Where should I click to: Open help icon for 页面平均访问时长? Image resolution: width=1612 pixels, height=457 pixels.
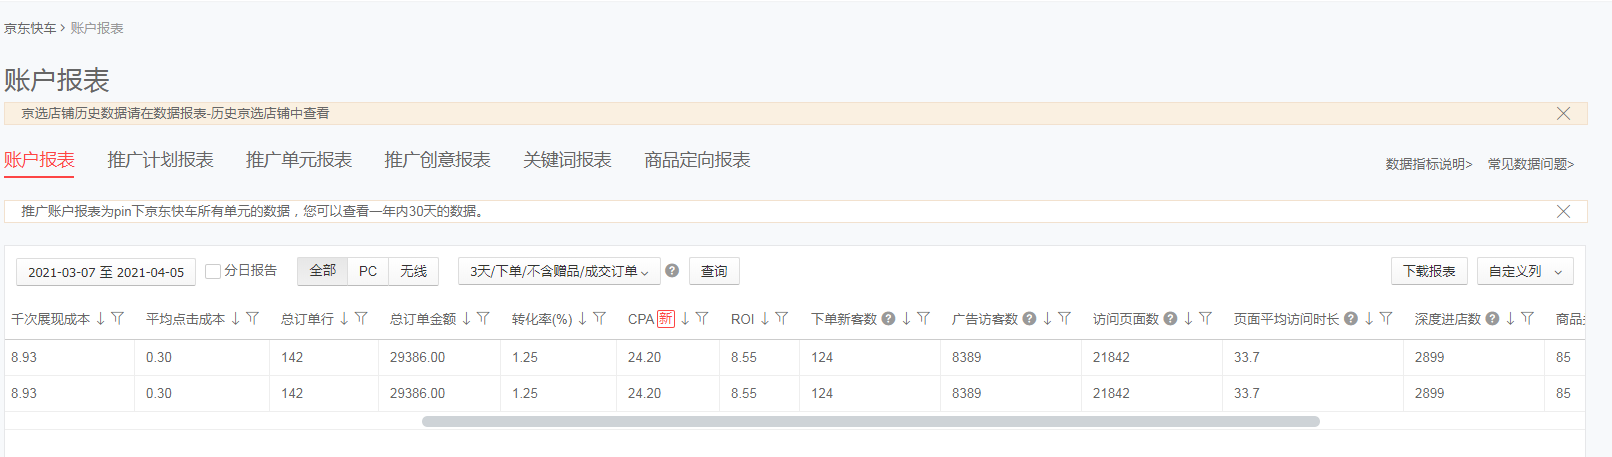click(x=1351, y=319)
